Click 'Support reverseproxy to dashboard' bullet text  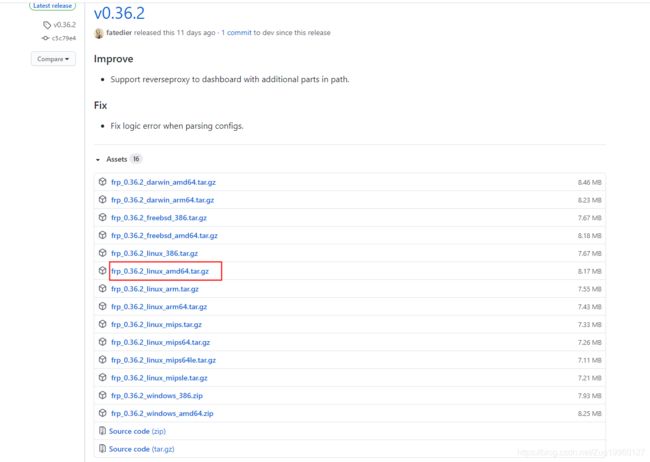pyautogui.click(x=230, y=79)
